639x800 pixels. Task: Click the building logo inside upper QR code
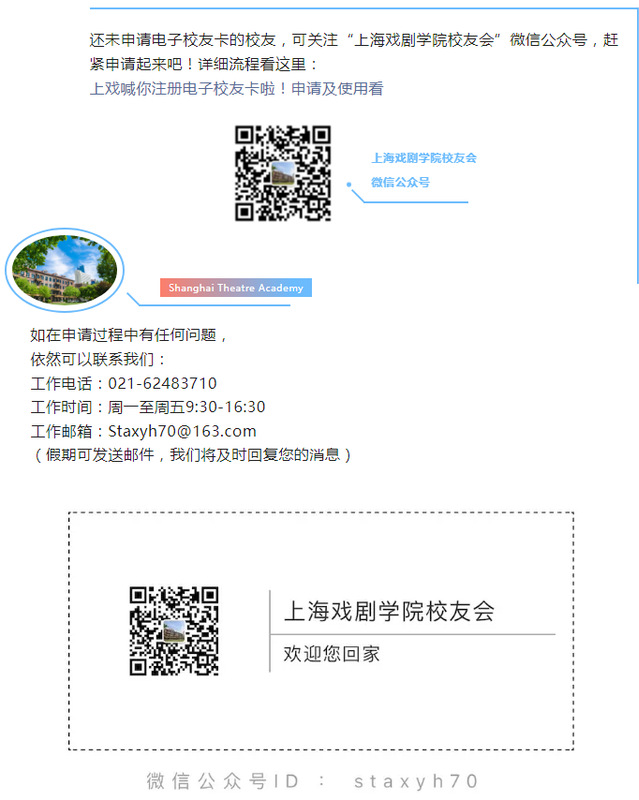click(x=283, y=174)
